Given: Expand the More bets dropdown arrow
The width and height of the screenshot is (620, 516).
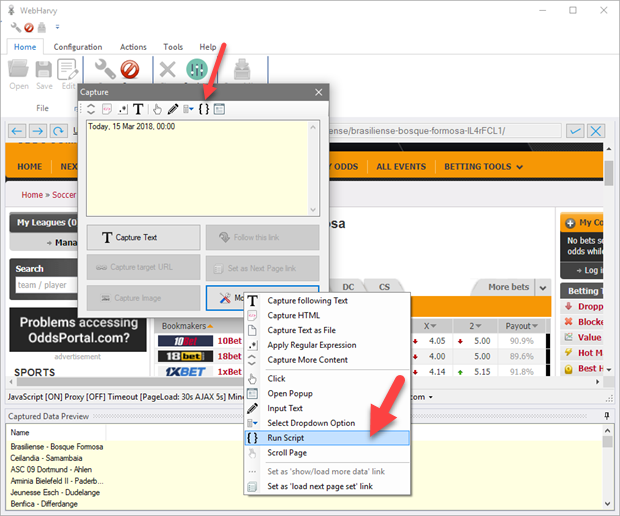Looking at the screenshot, I should (x=543, y=288).
